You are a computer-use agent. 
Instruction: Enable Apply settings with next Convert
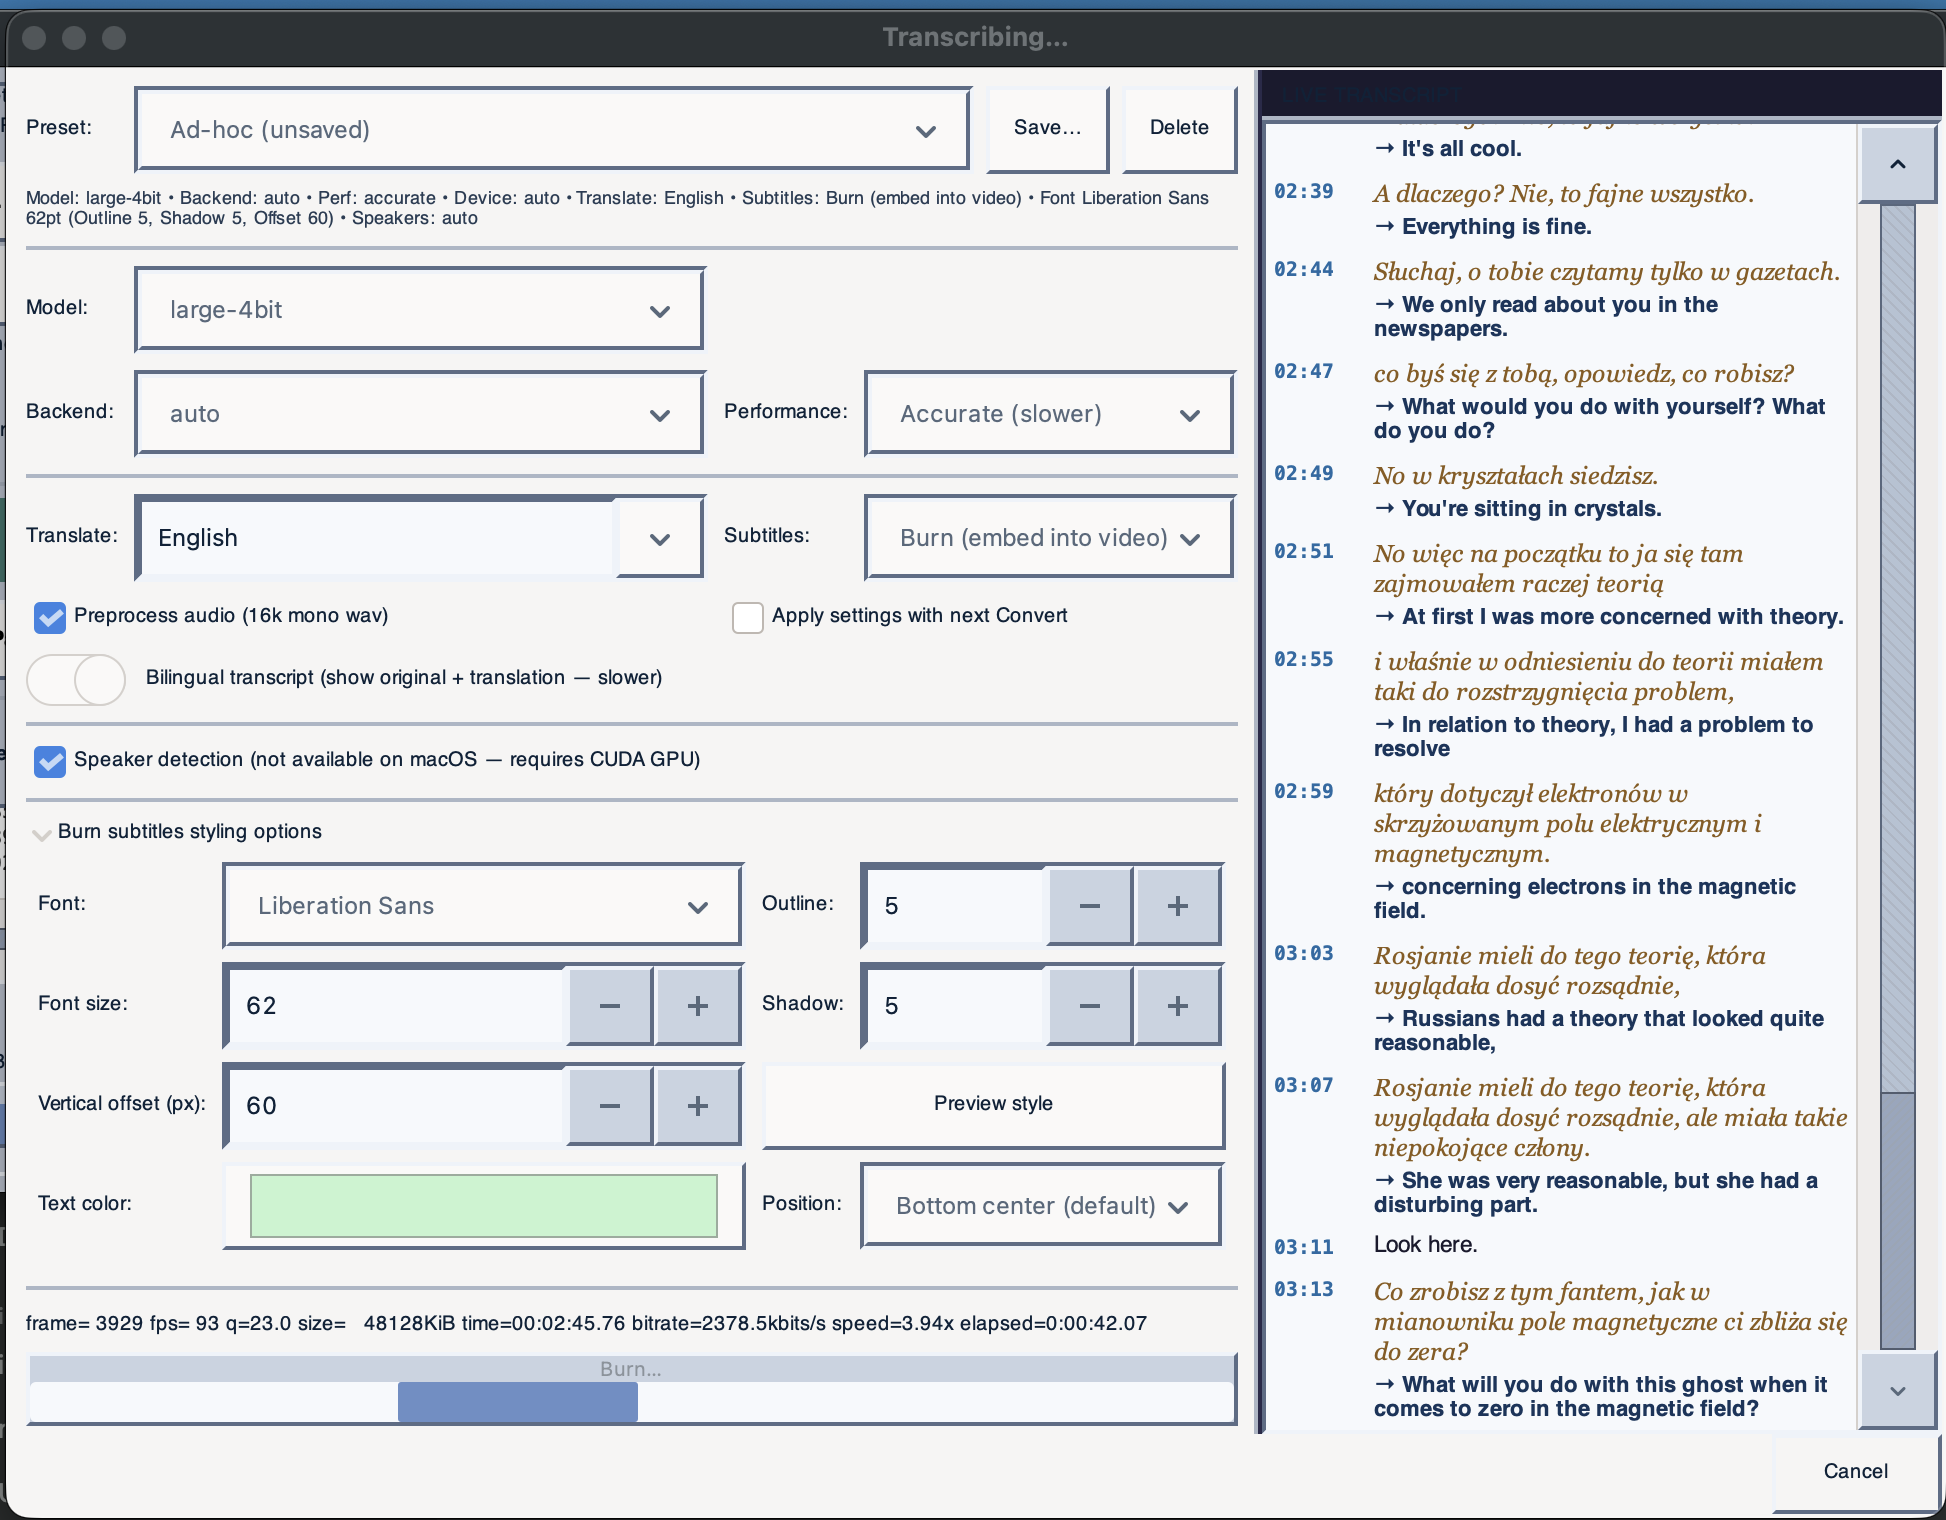(x=748, y=617)
